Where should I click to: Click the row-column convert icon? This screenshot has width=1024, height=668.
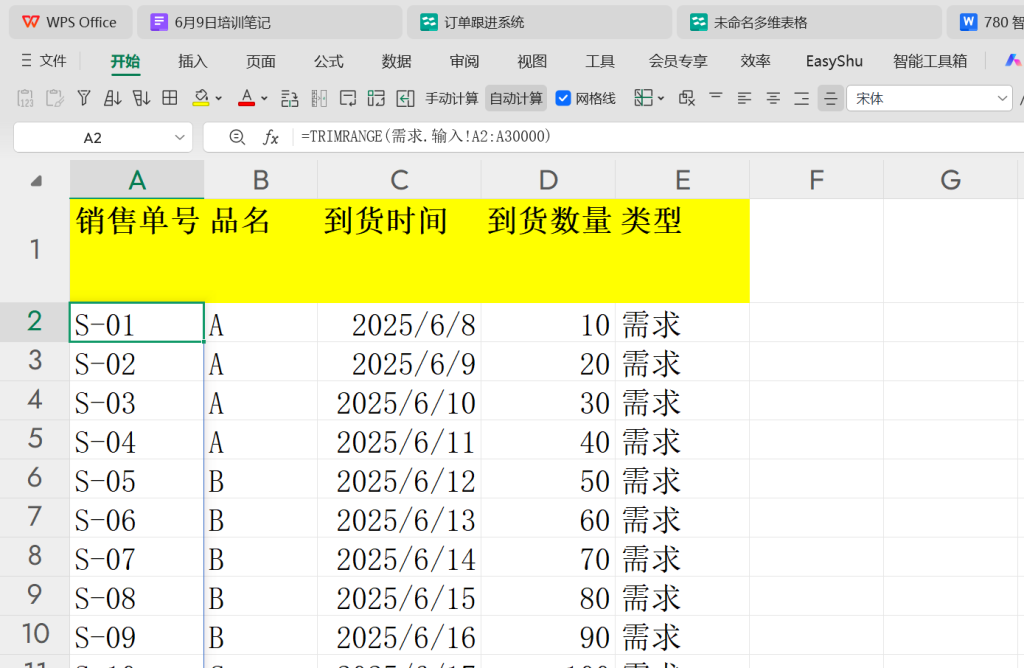289,99
